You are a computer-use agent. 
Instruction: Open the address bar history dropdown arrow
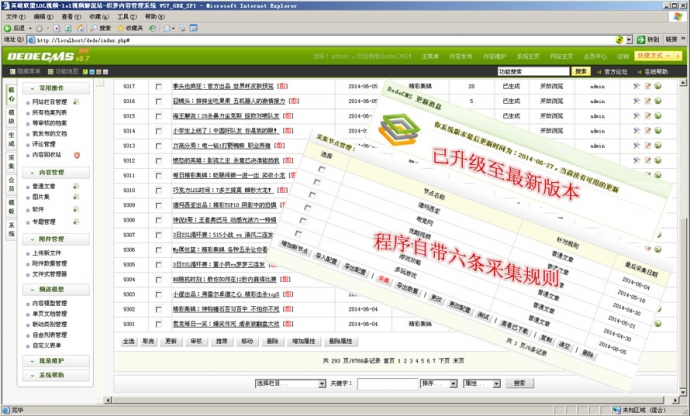629,40
